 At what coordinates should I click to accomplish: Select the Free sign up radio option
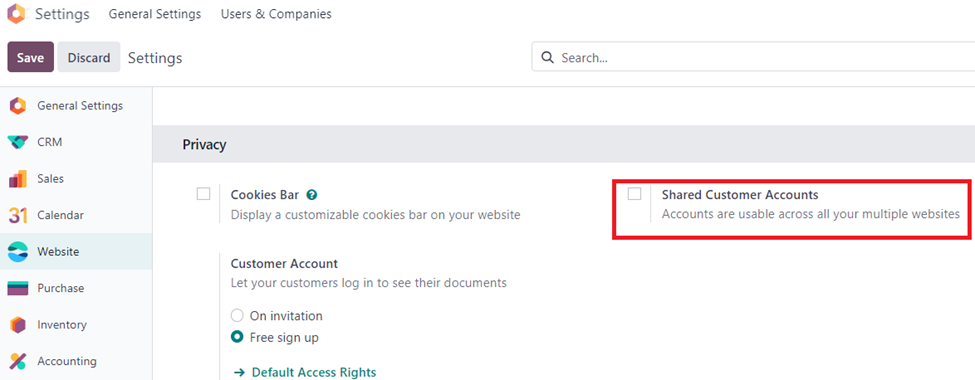click(x=237, y=337)
